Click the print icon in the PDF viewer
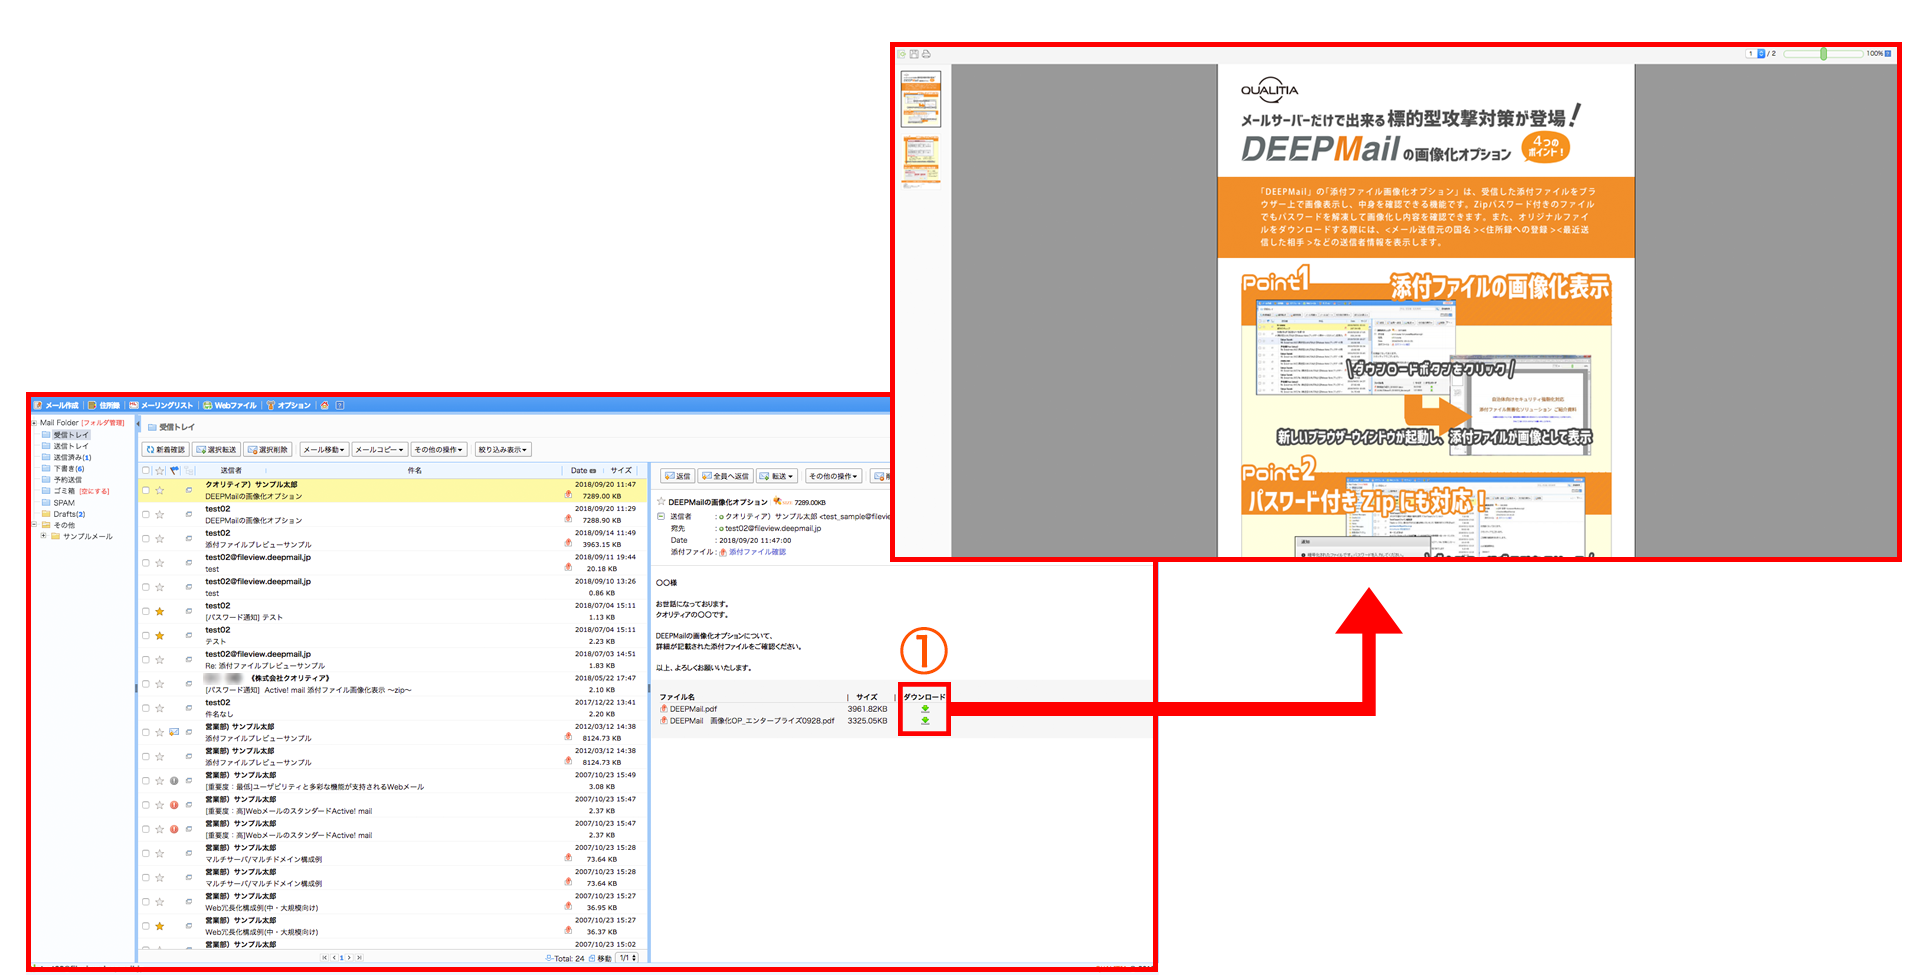Viewport: 1914px width, 978px height. pyautogui.click(x=926, y=54)
